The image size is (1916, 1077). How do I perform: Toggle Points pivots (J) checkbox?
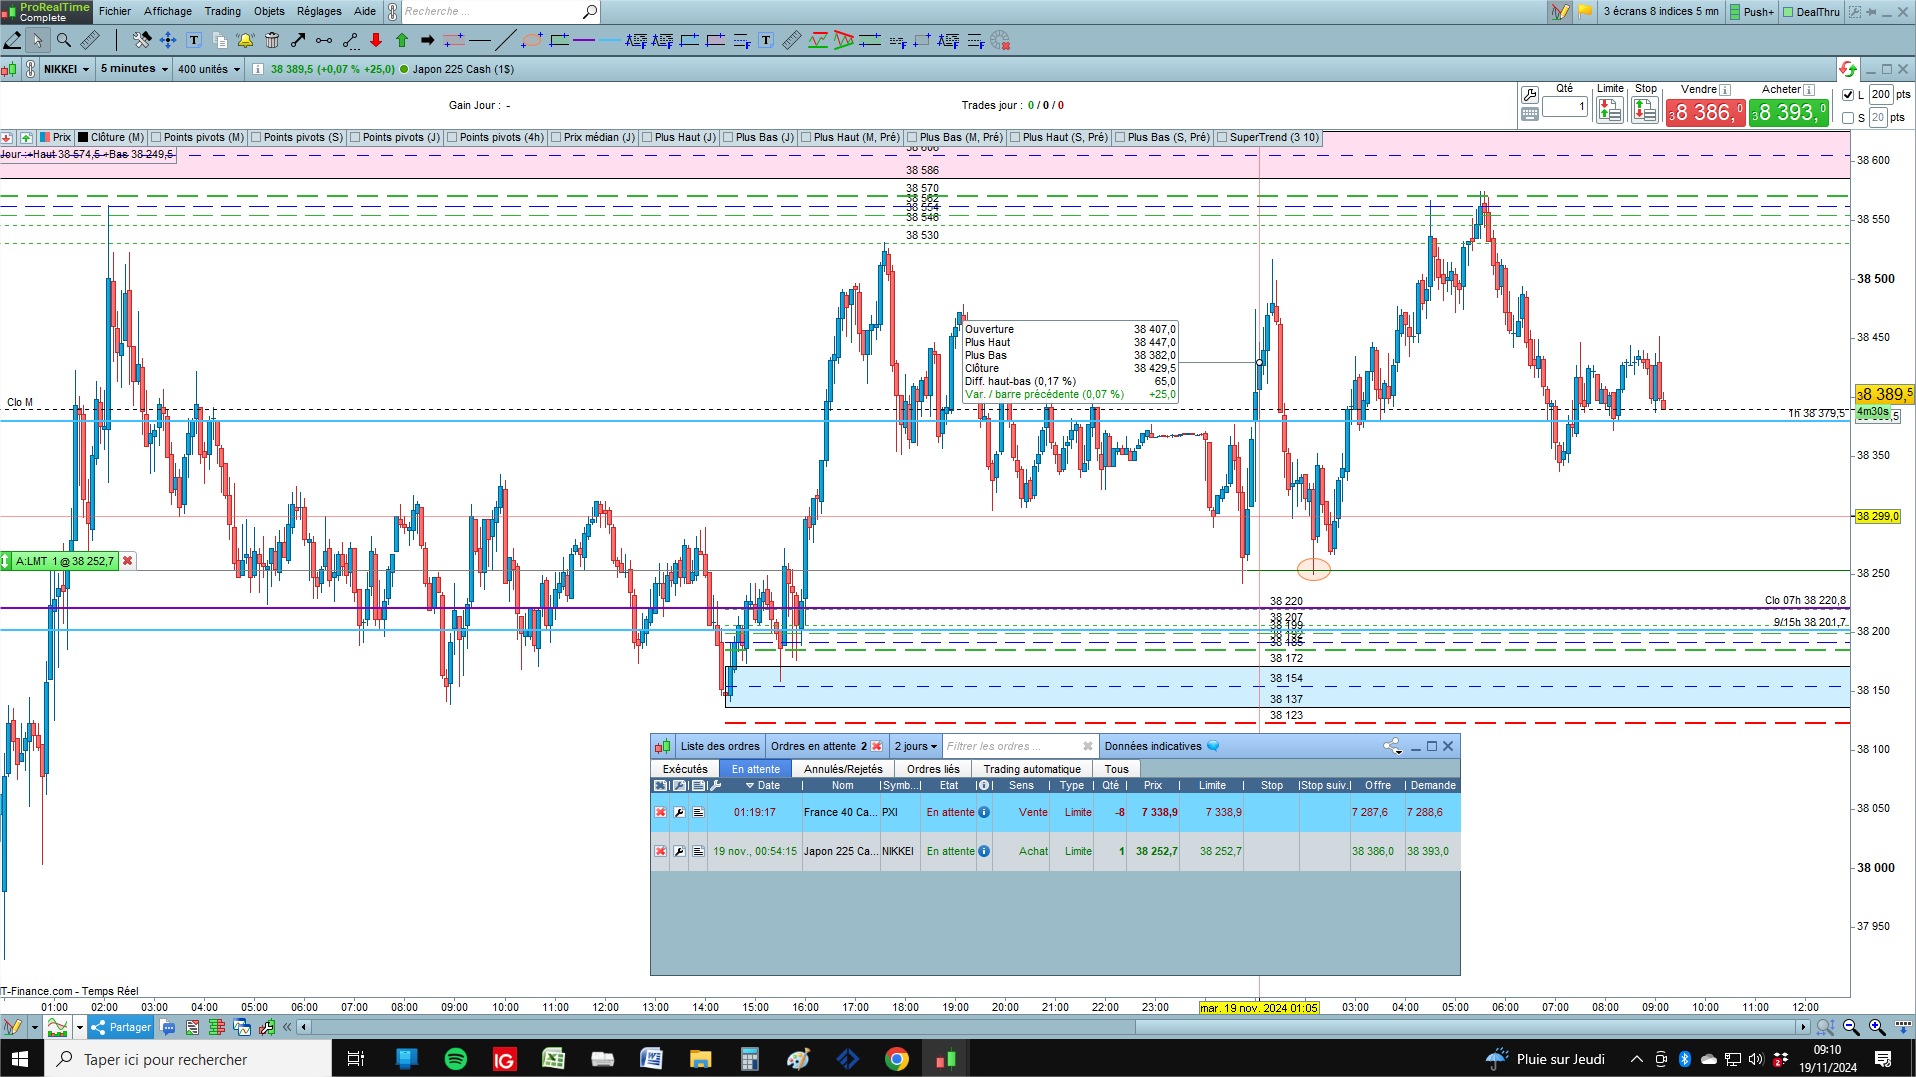[355, 138]
